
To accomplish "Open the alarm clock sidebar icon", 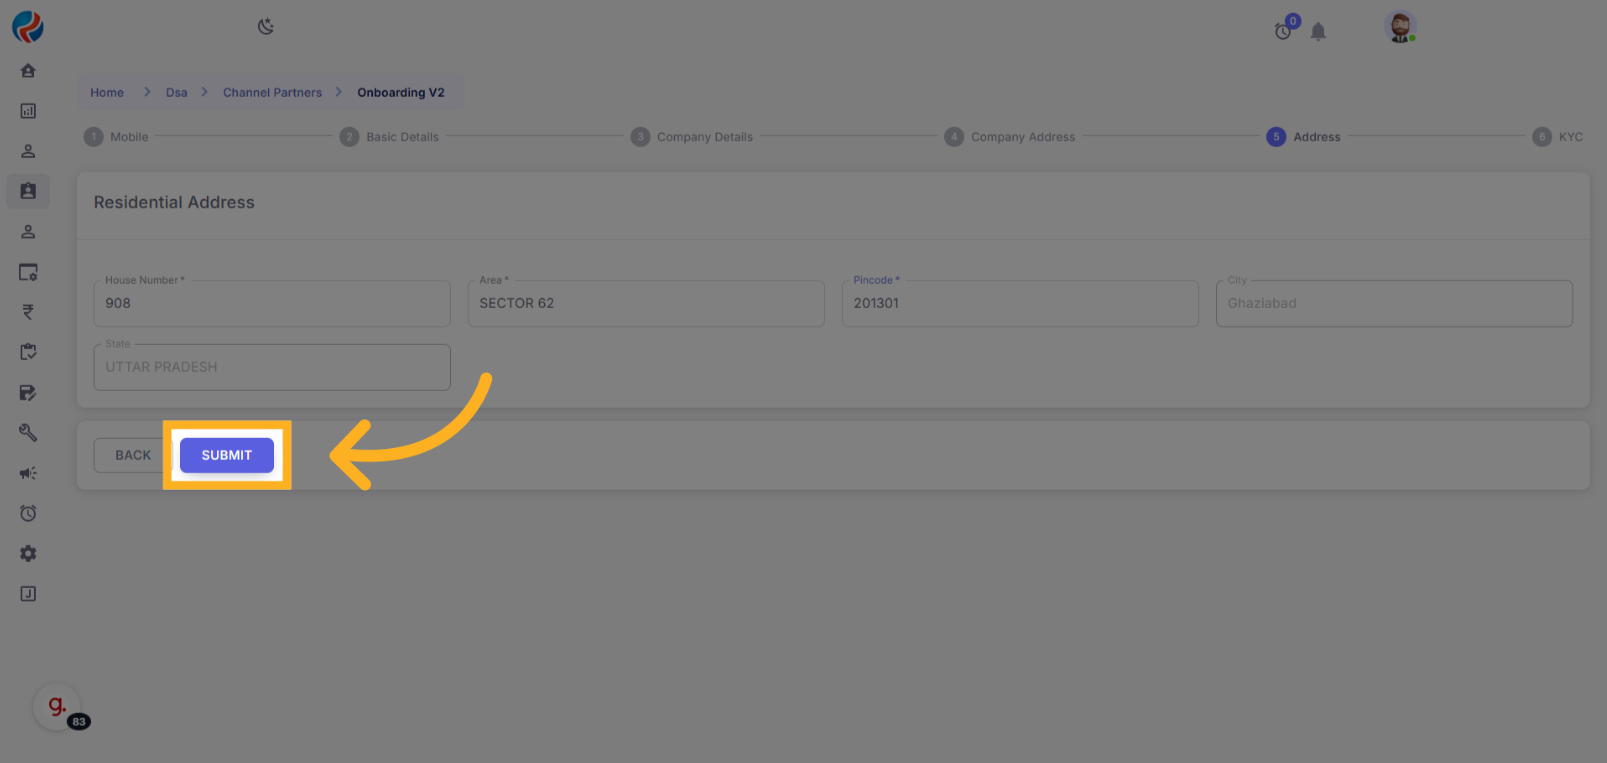I will tap(28, 513).
